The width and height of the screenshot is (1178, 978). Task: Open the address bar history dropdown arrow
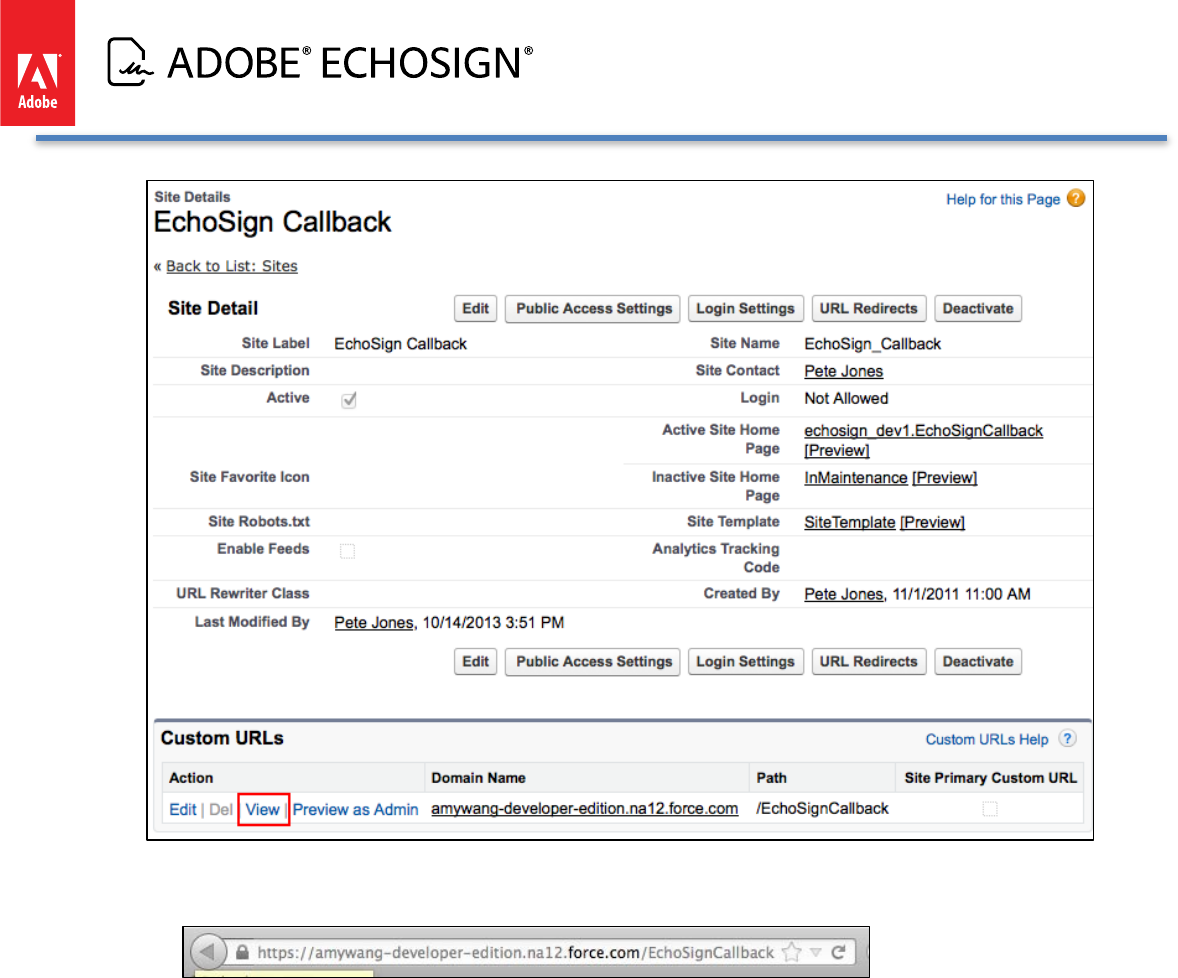(x=815, y=952)
